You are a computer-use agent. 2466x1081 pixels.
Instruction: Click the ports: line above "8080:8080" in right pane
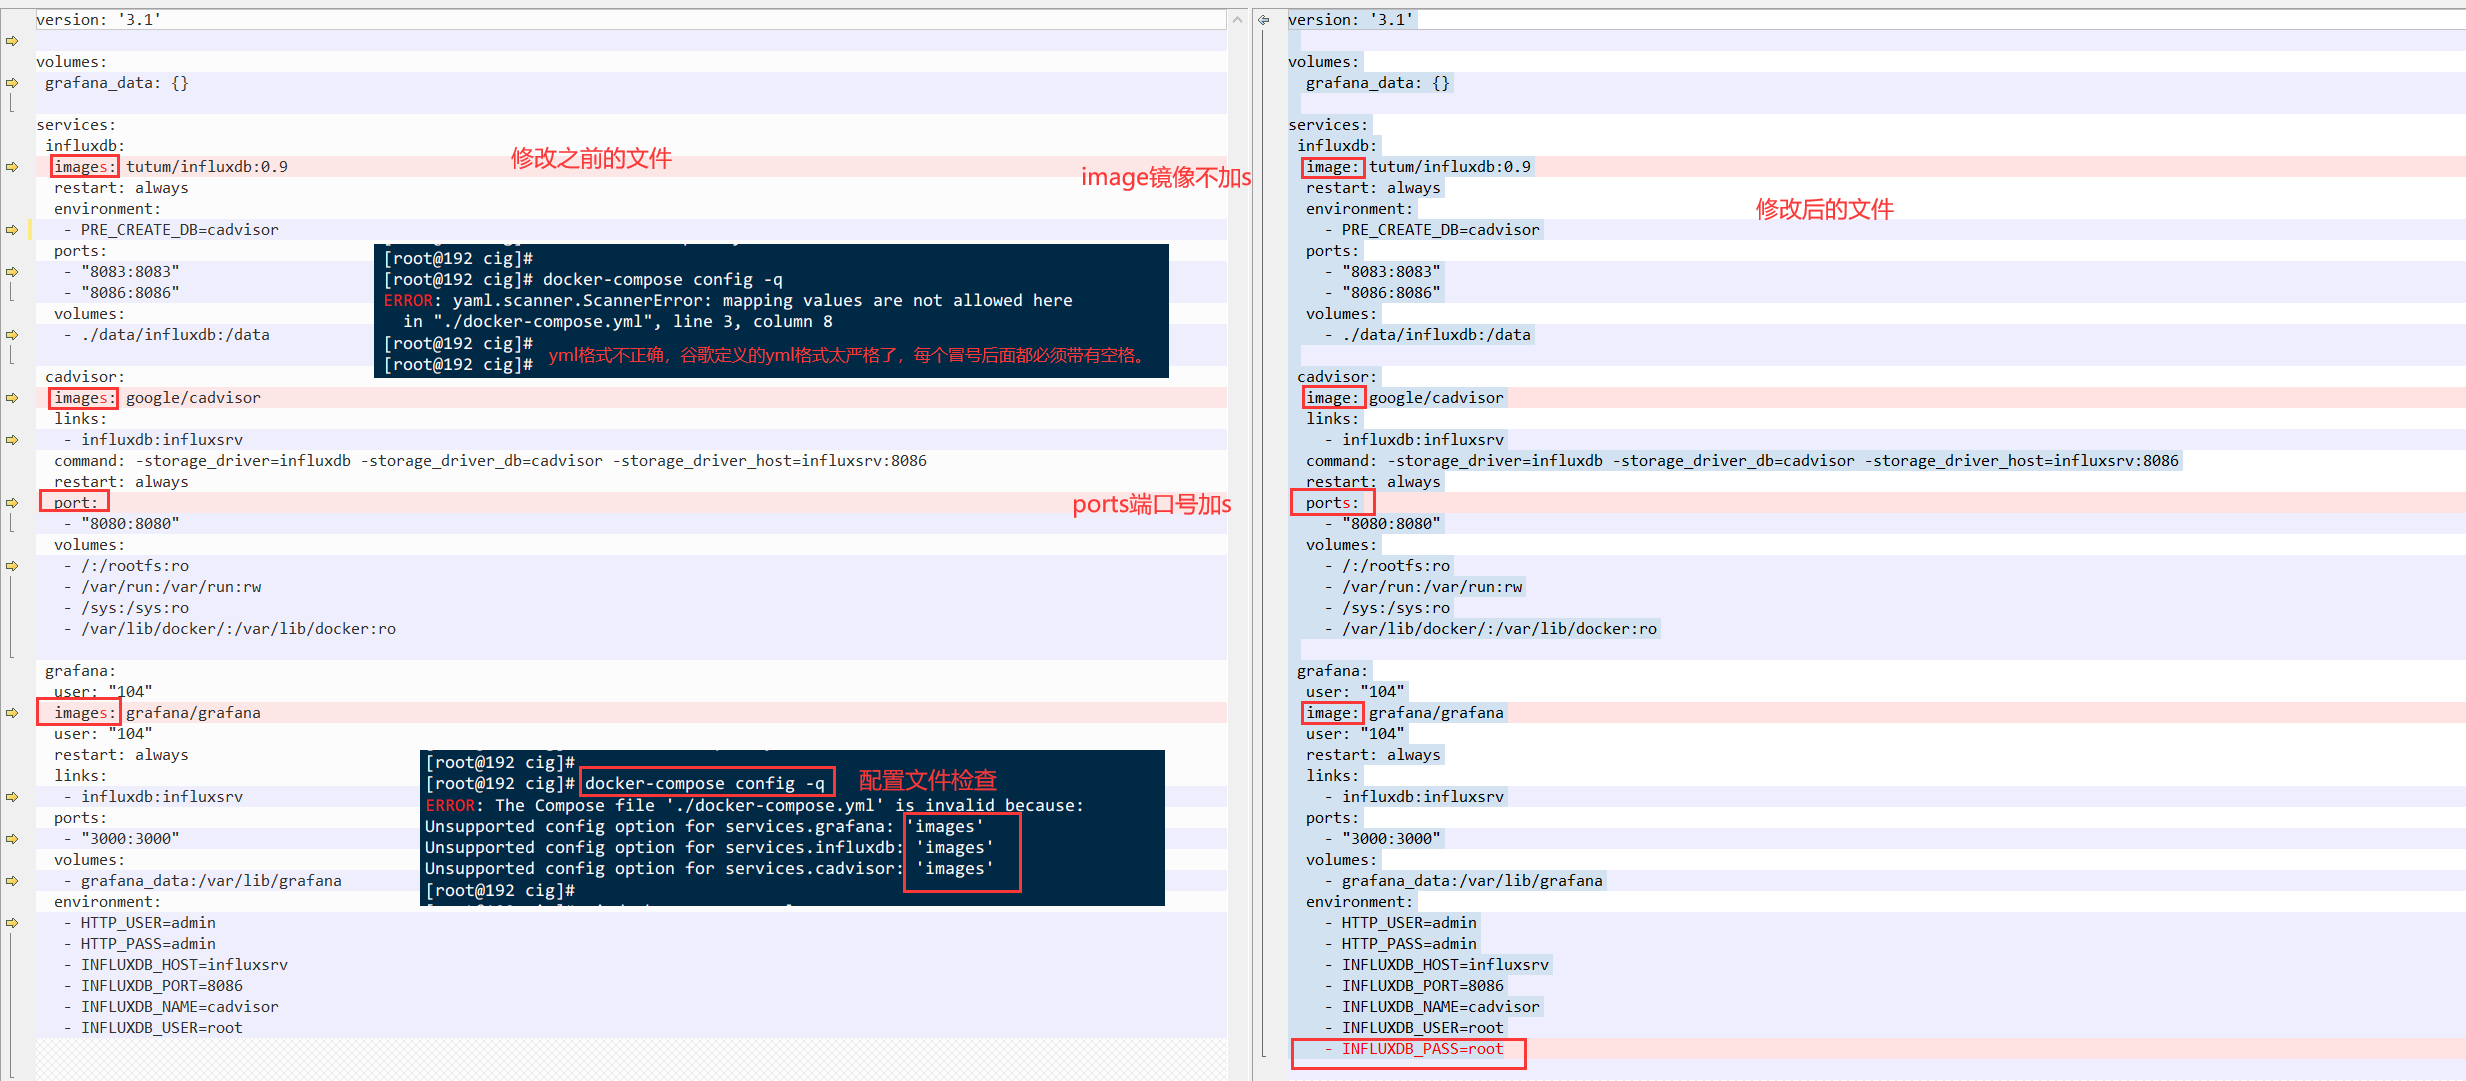[x=1876, y=503]
